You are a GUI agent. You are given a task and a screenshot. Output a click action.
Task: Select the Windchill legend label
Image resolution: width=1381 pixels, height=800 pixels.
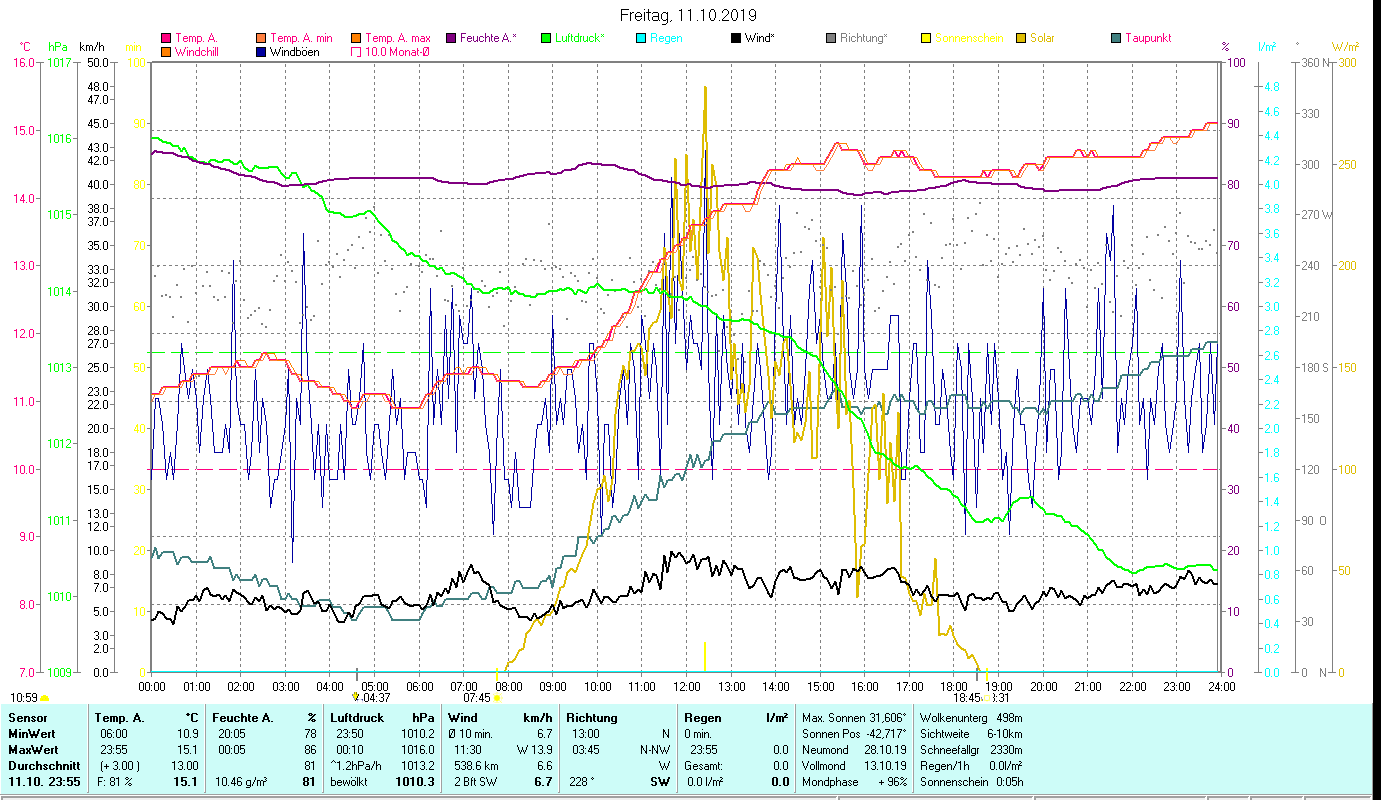[198, 52]
